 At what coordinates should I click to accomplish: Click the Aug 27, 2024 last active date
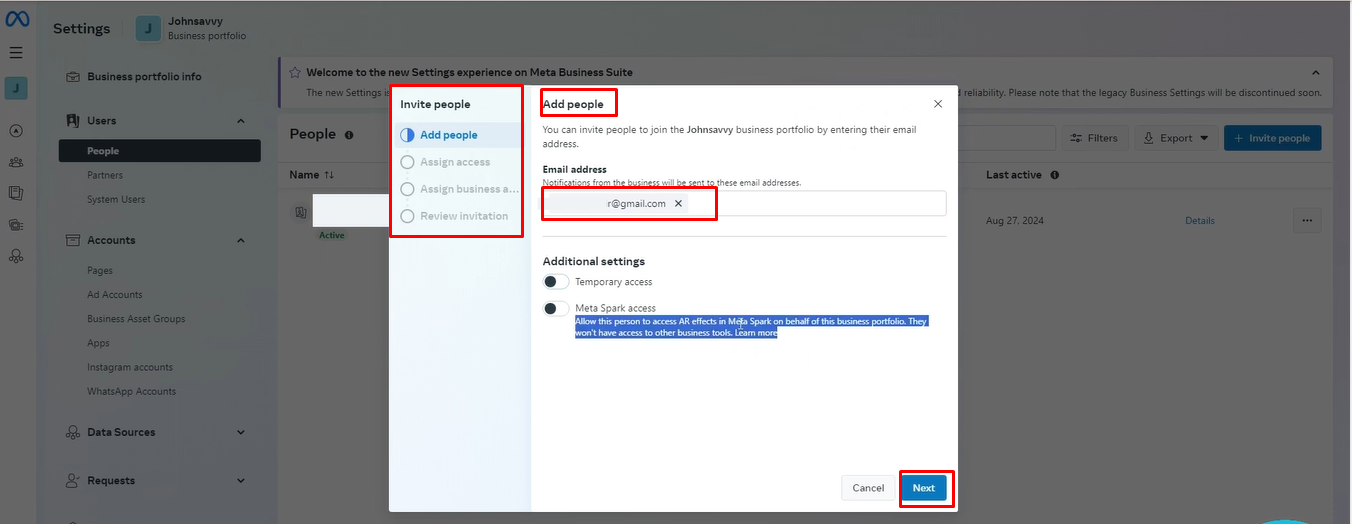click(1014, 221)
